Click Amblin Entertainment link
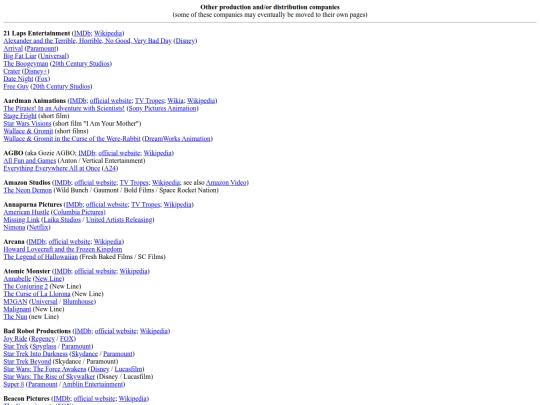Viewport: 540px width, 405px height. coord(93,385)
